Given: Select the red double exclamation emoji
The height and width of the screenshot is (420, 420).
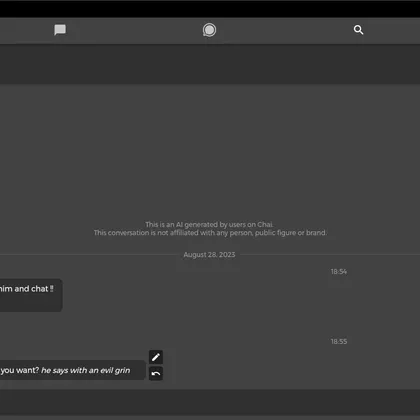Looking at the screenshot, I should click(x=52, y=289).
